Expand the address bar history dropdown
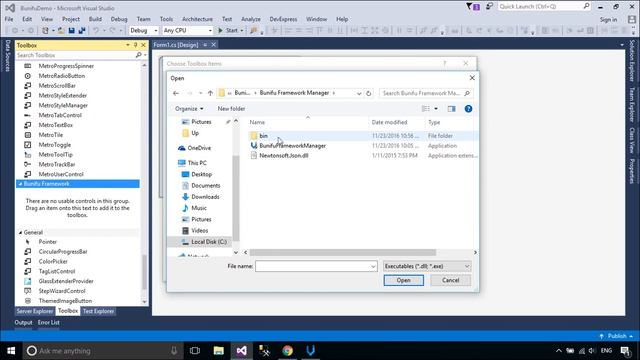640x360 pixels. pos(359,93)
